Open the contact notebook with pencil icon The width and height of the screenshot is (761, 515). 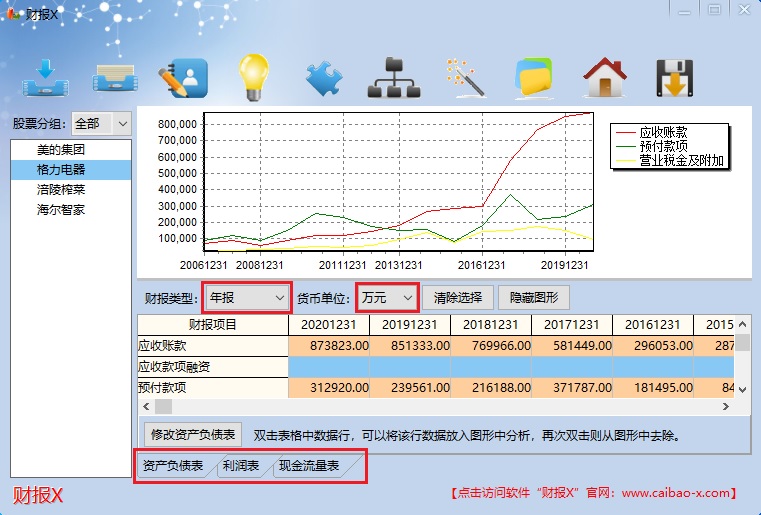click(x=183, y=78)
